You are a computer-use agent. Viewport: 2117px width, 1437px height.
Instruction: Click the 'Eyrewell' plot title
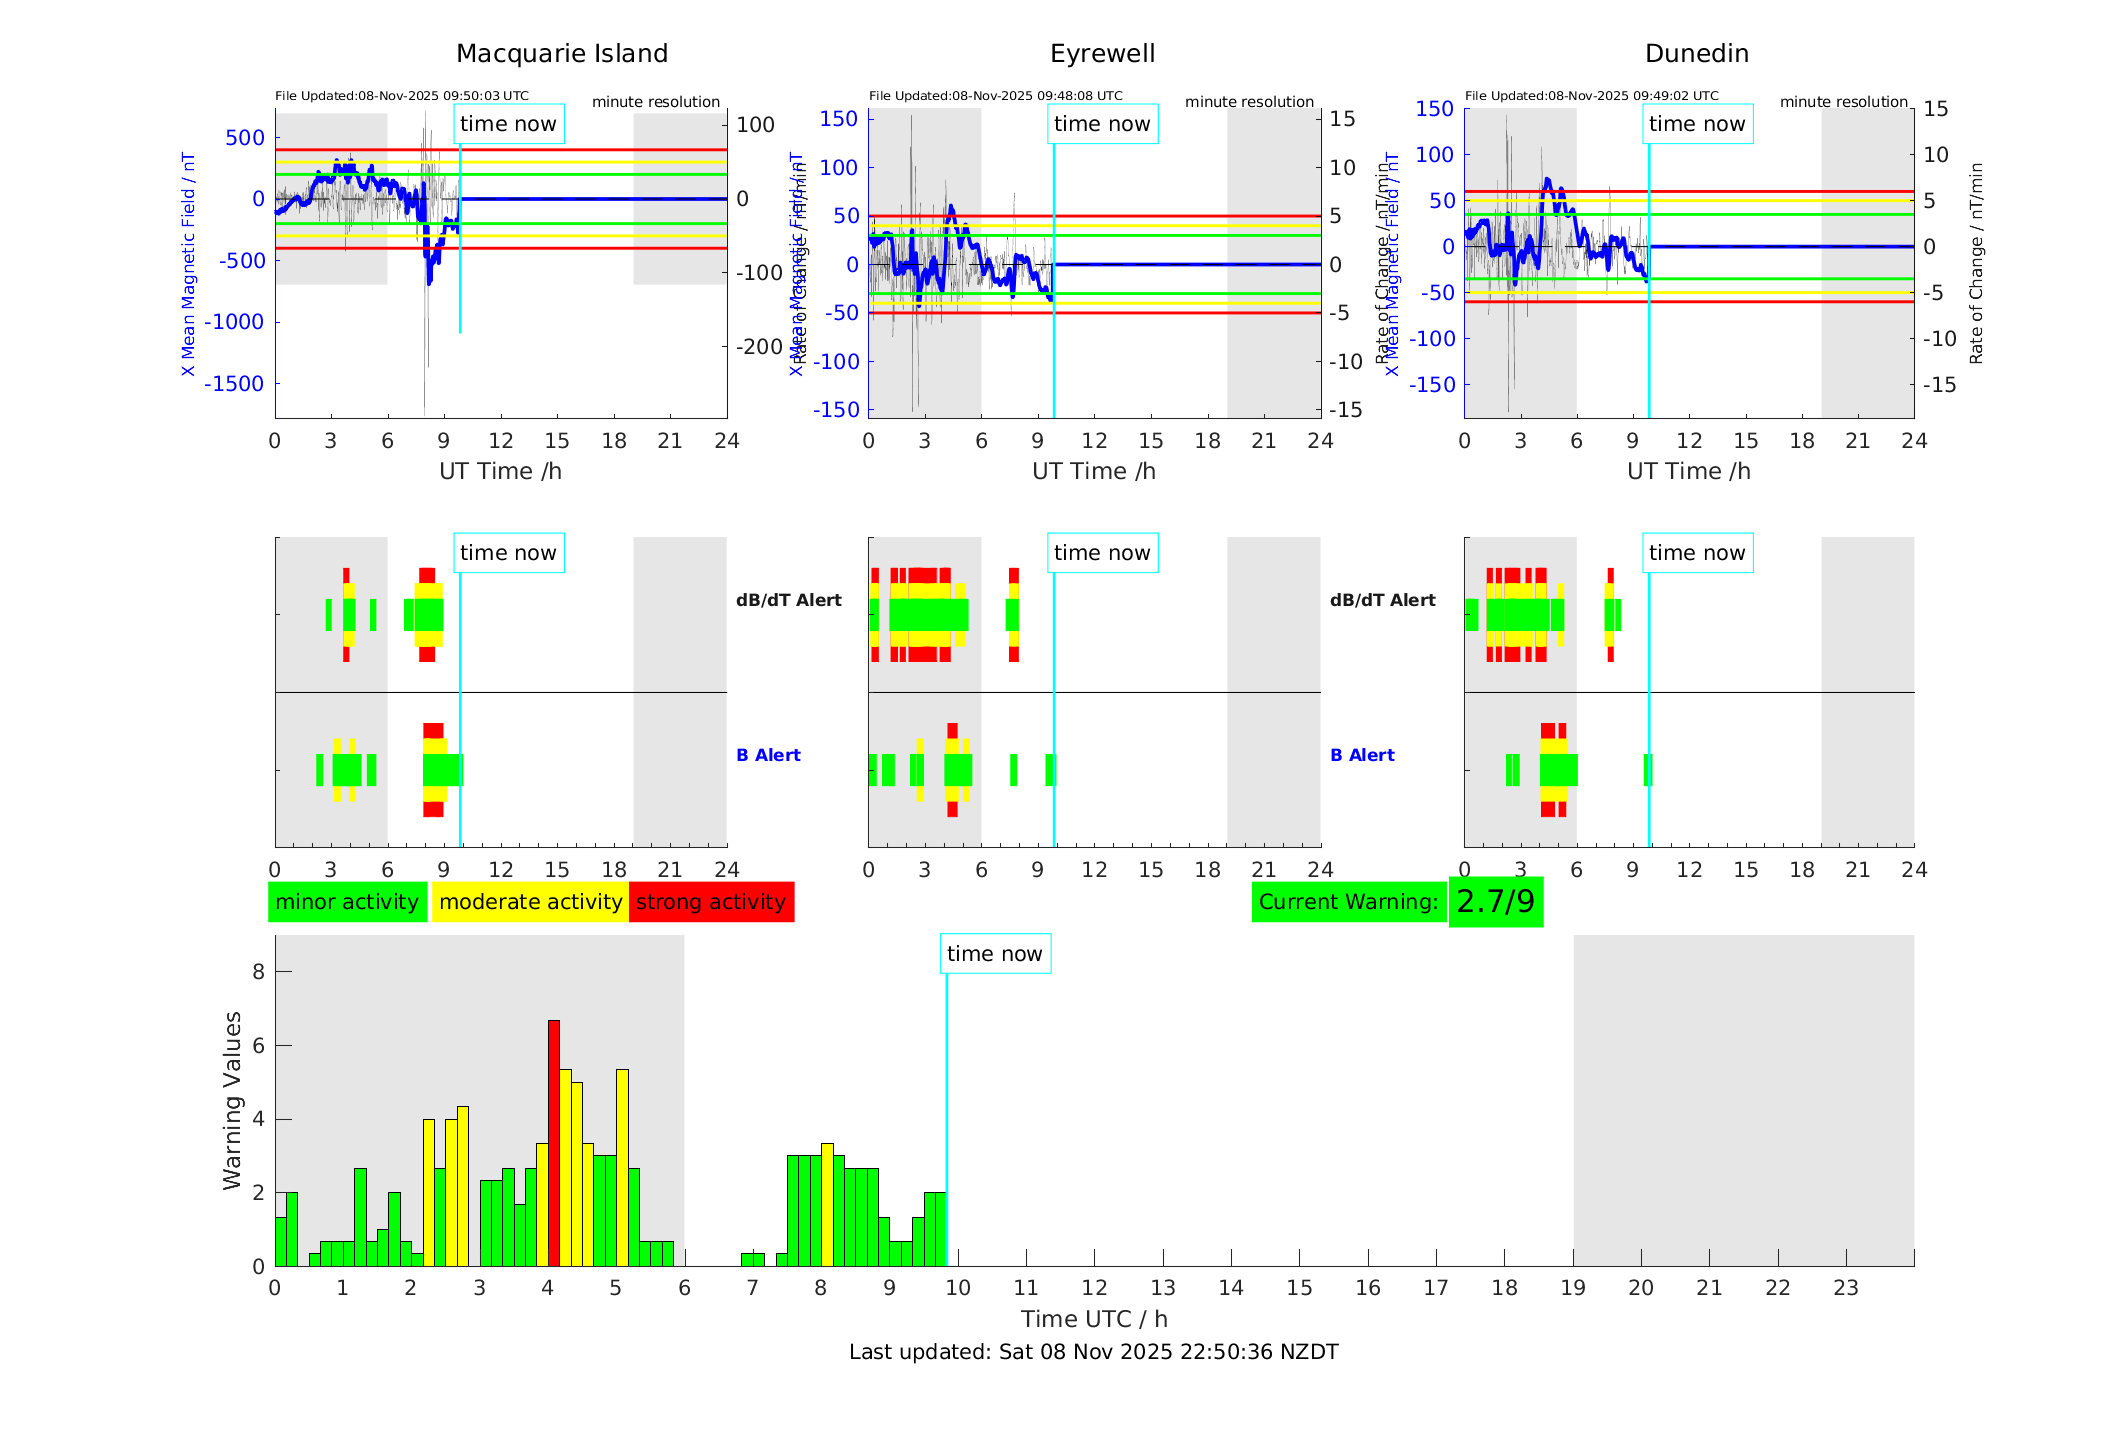click(1102, 54)
